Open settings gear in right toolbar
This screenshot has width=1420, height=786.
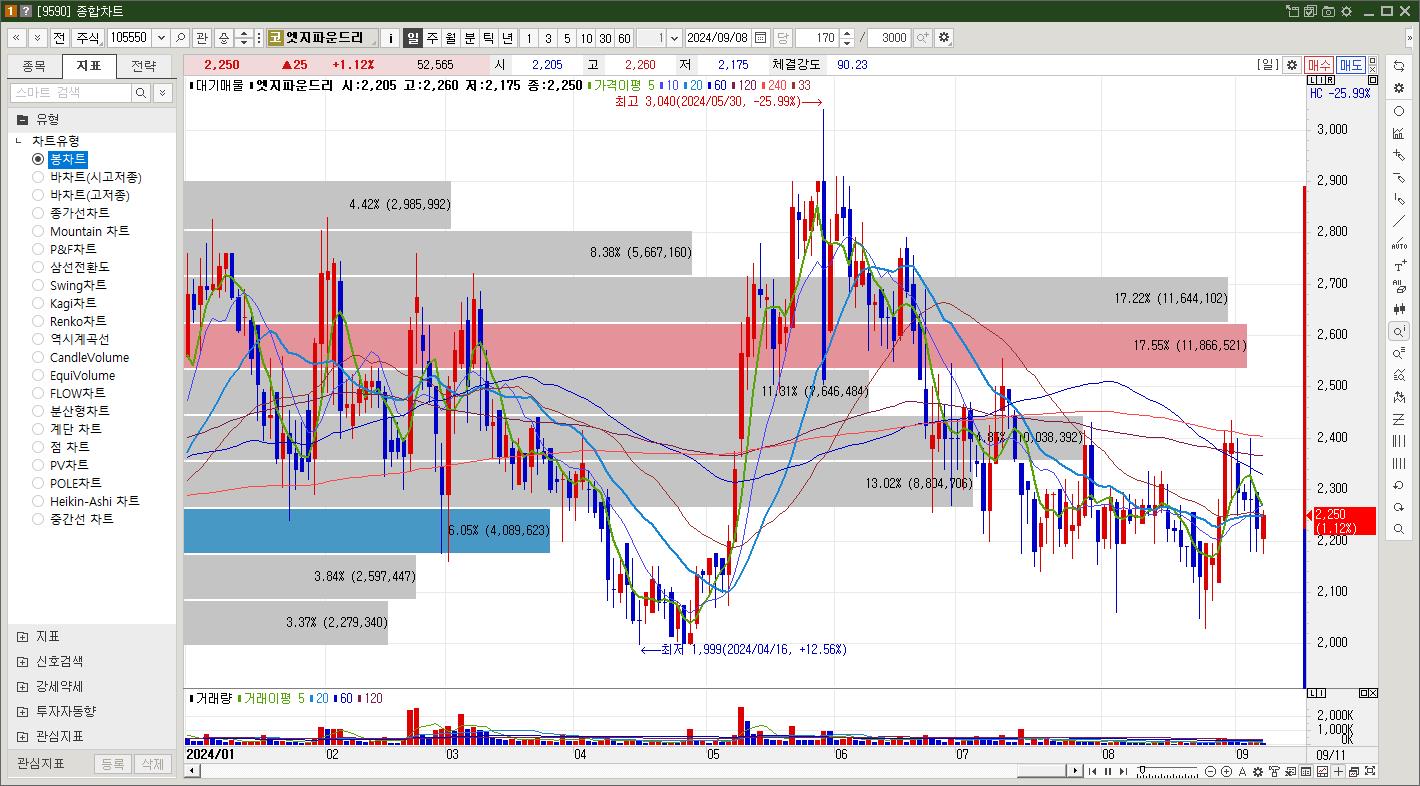[1399, 88]
